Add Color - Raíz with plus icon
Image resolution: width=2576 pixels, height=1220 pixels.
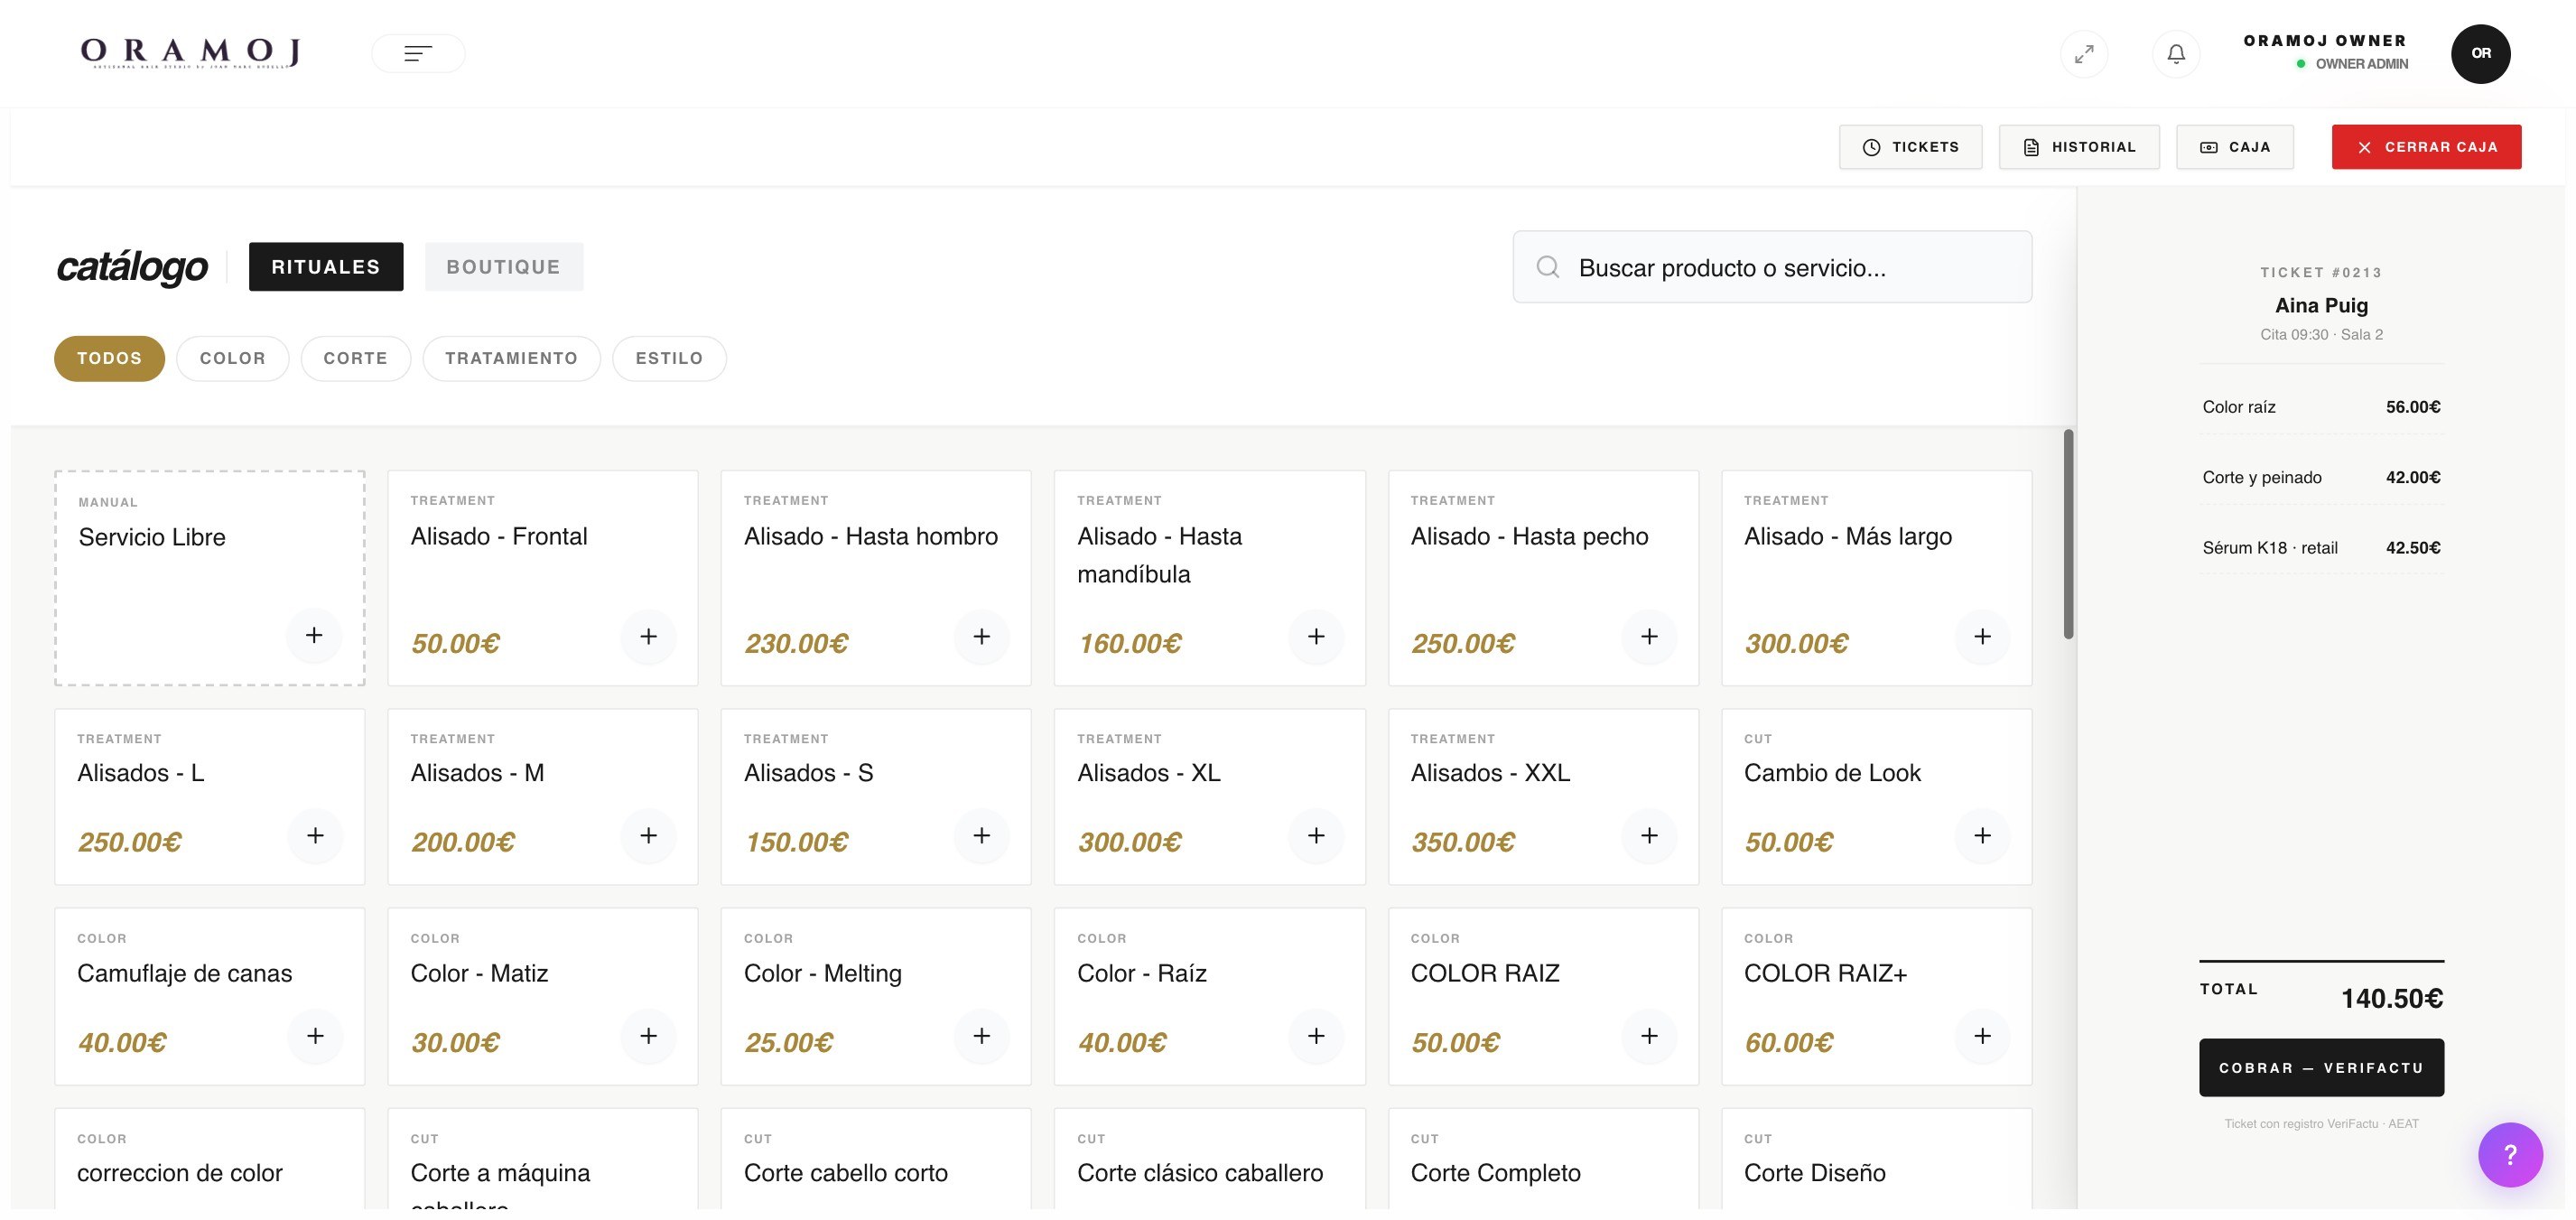1316,1036
